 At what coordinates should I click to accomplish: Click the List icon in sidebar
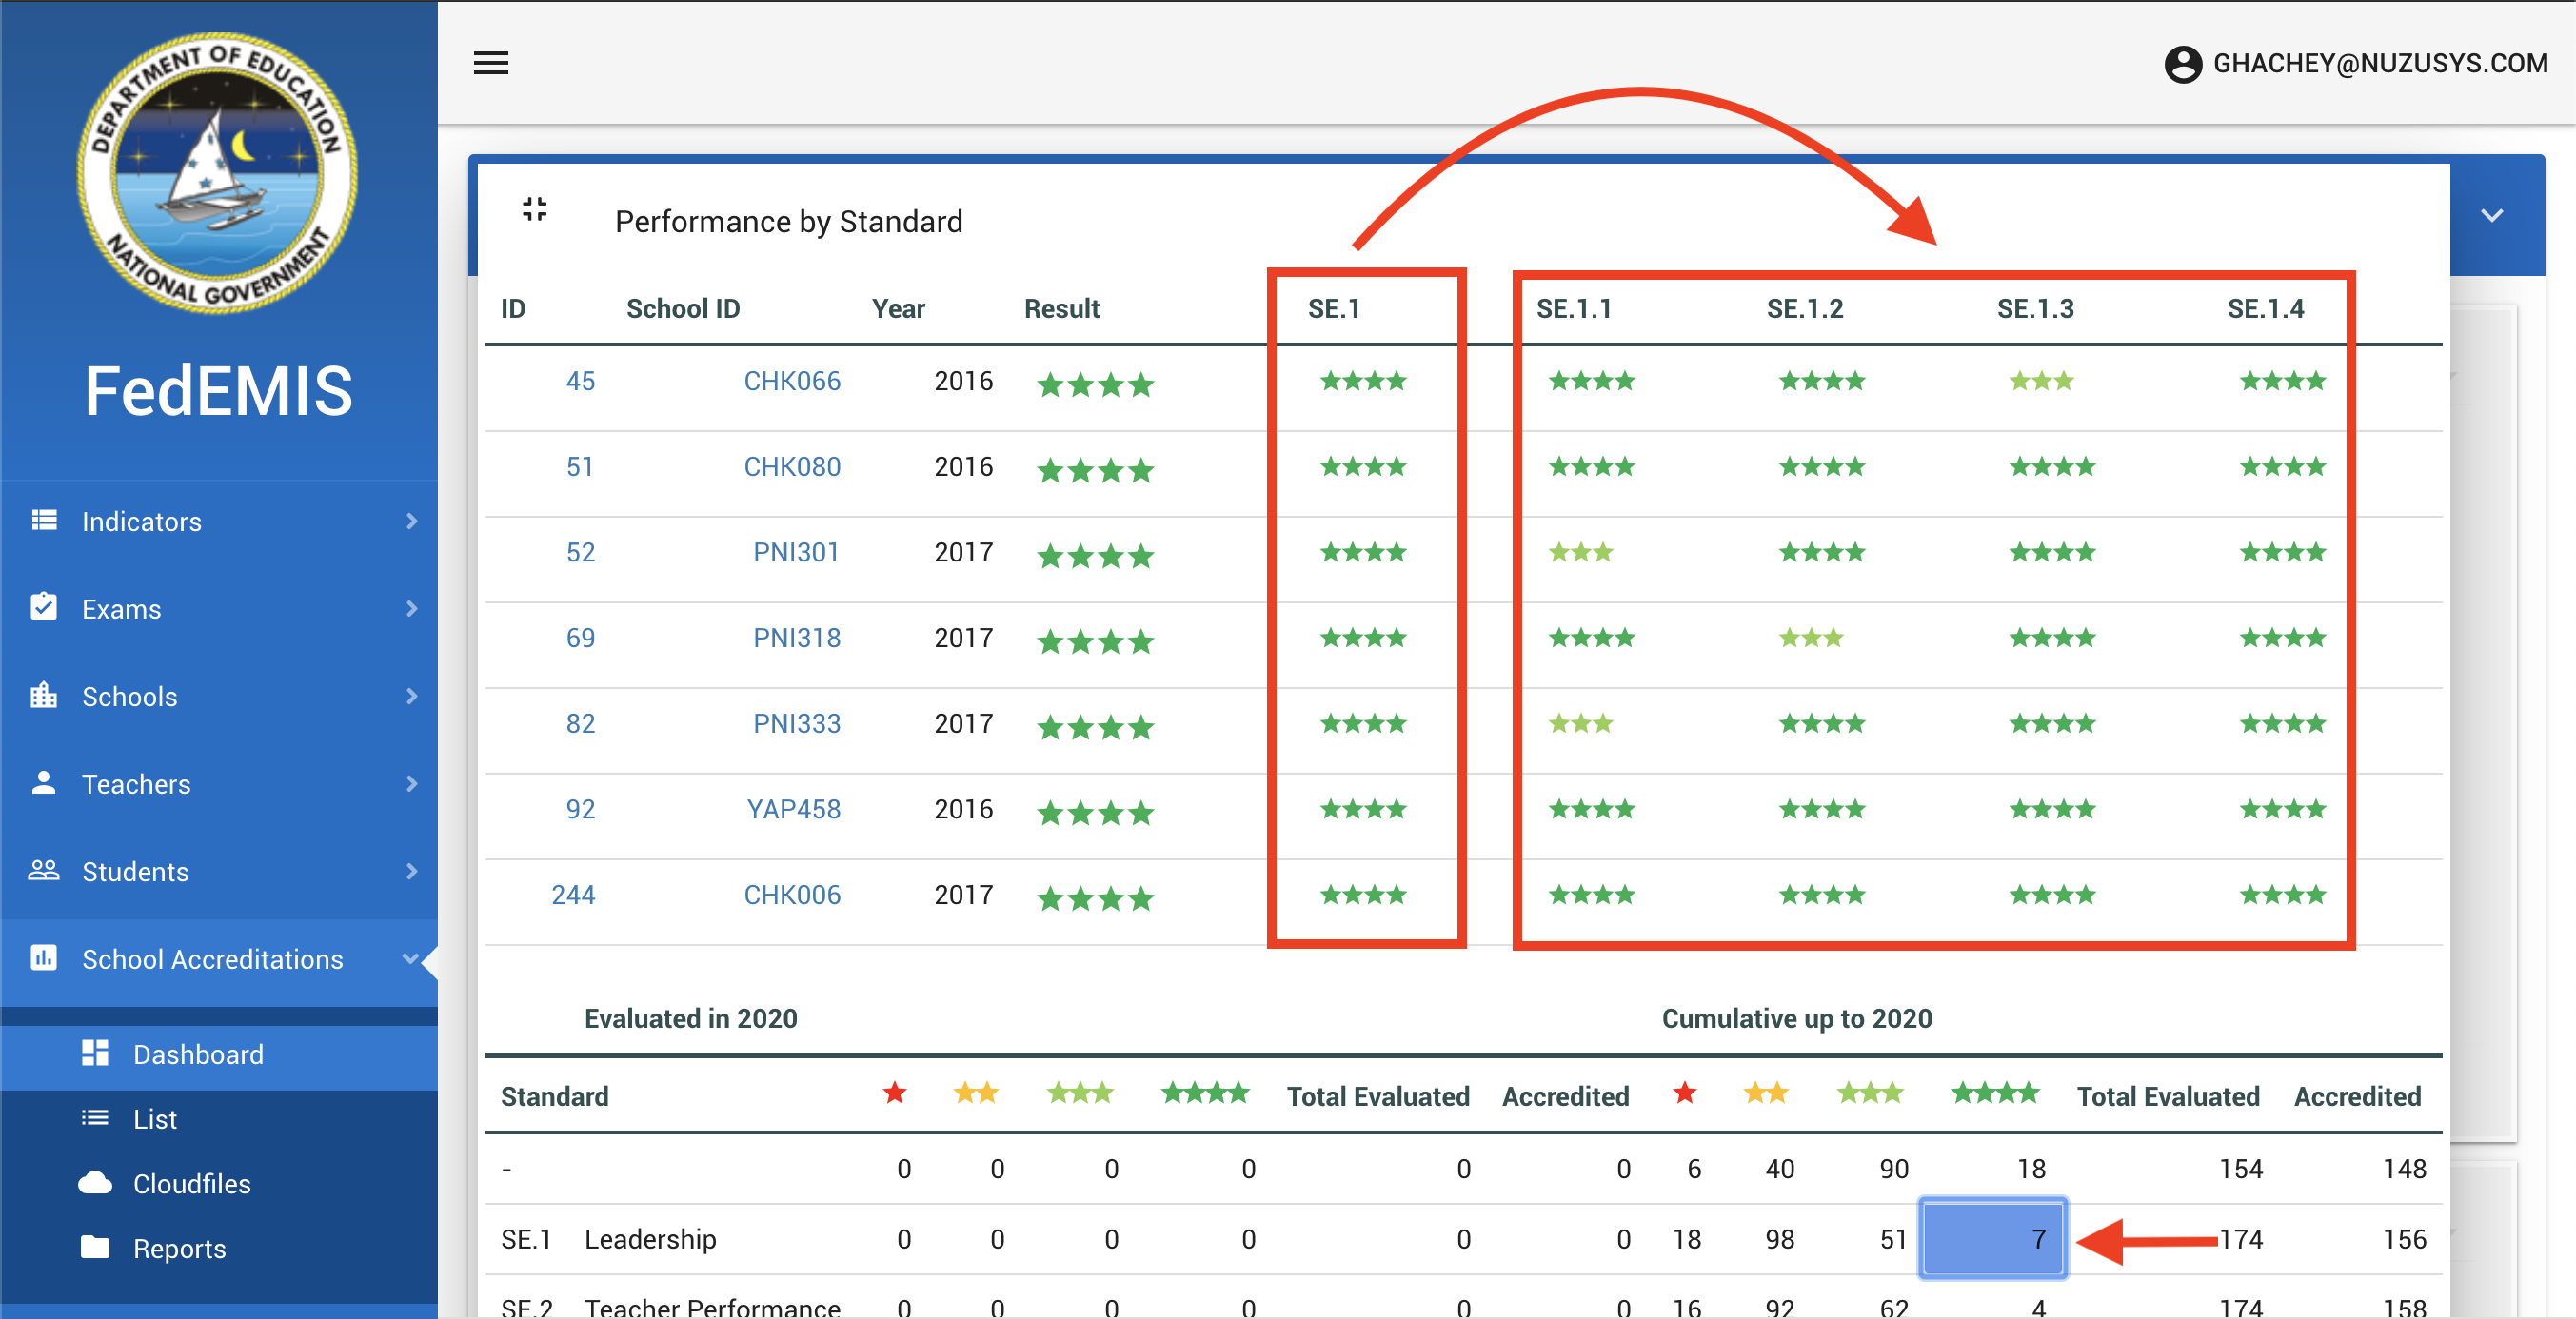pyautogui.click(x=95, y=1118)
